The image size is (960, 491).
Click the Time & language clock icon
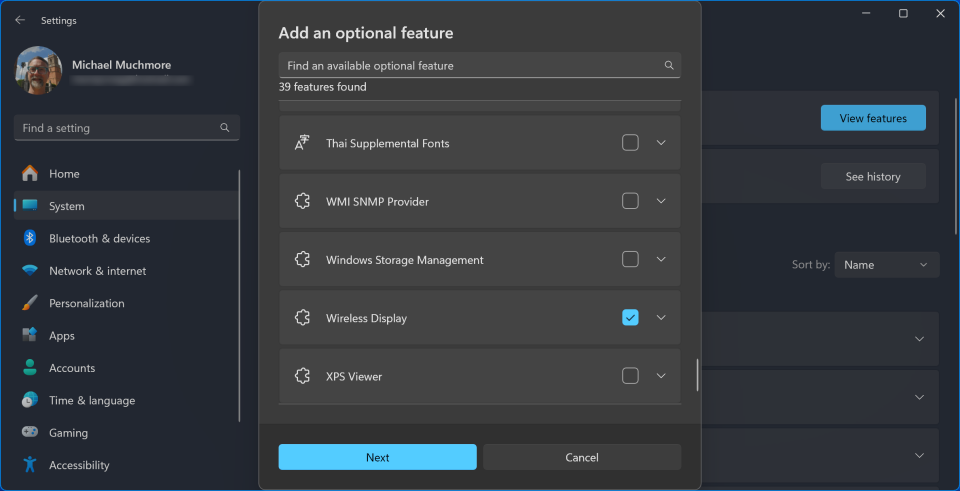tap(29, 400)
